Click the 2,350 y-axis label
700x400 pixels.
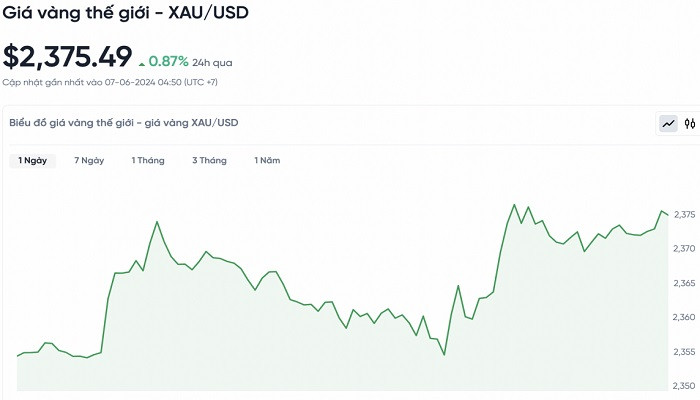pos(685,386)
